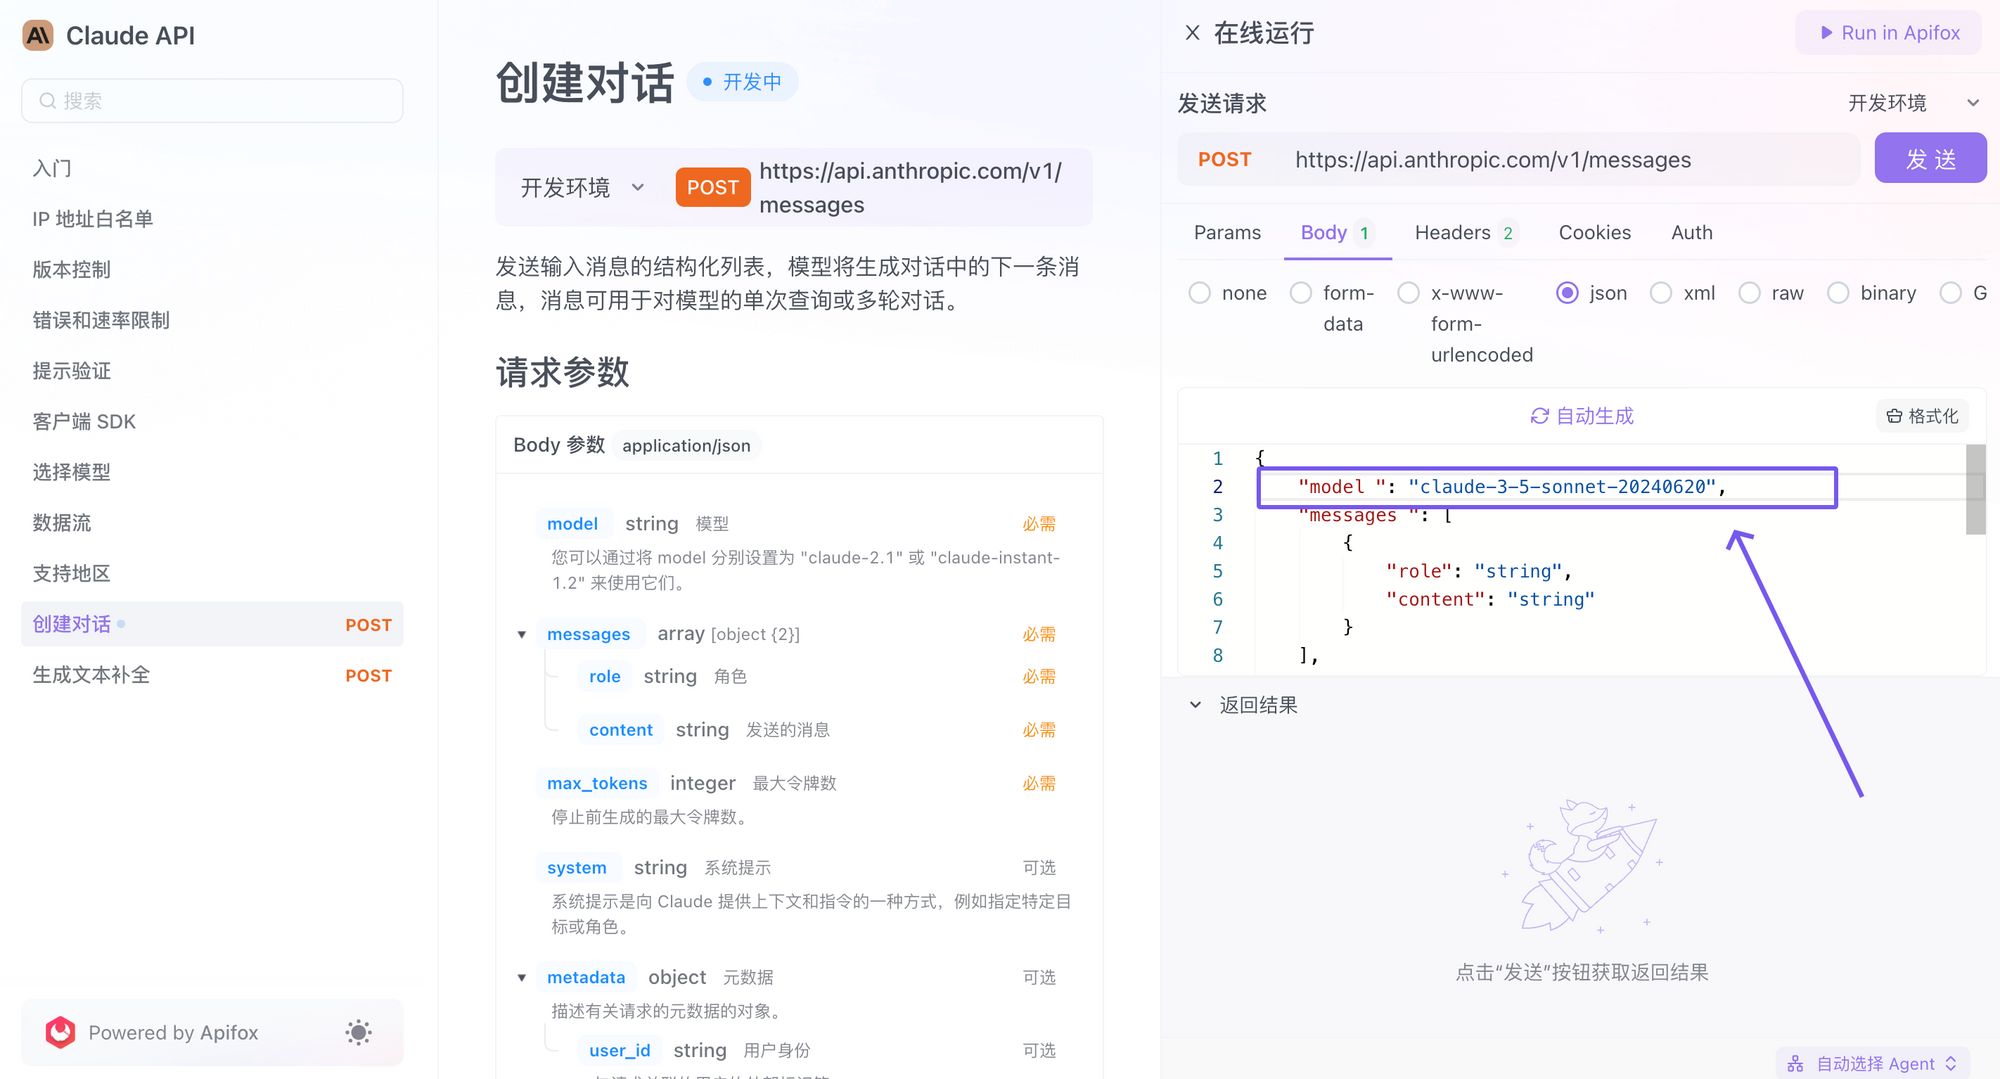Switch to the Body tab
The width and height of the screenshot is (2000, 1079).
(x=1337, y=233)
